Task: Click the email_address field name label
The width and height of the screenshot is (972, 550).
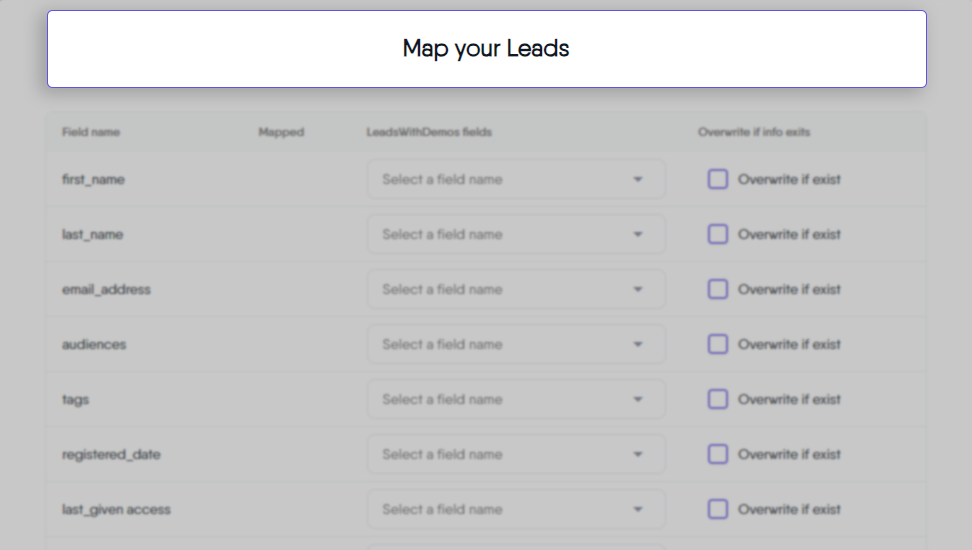Action: coord(106,290)
